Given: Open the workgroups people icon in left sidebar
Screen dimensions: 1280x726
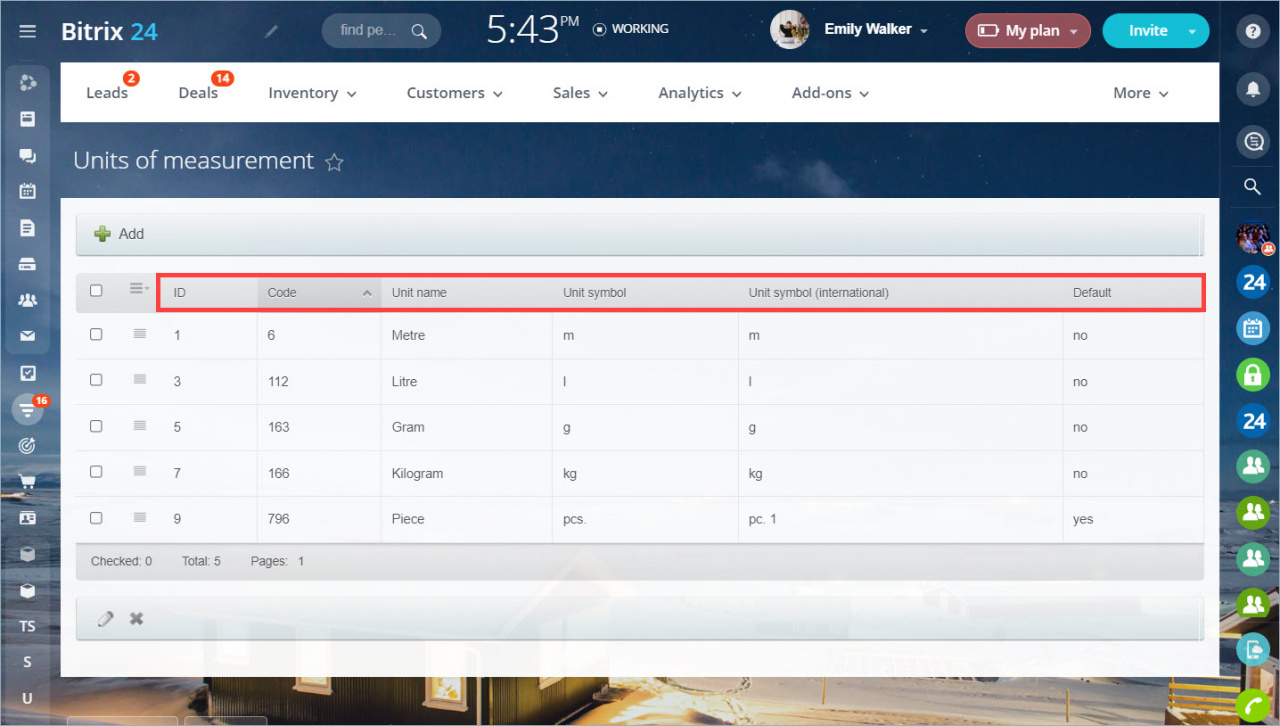Looking at the screenshot, I should click(x=28, y=300).
